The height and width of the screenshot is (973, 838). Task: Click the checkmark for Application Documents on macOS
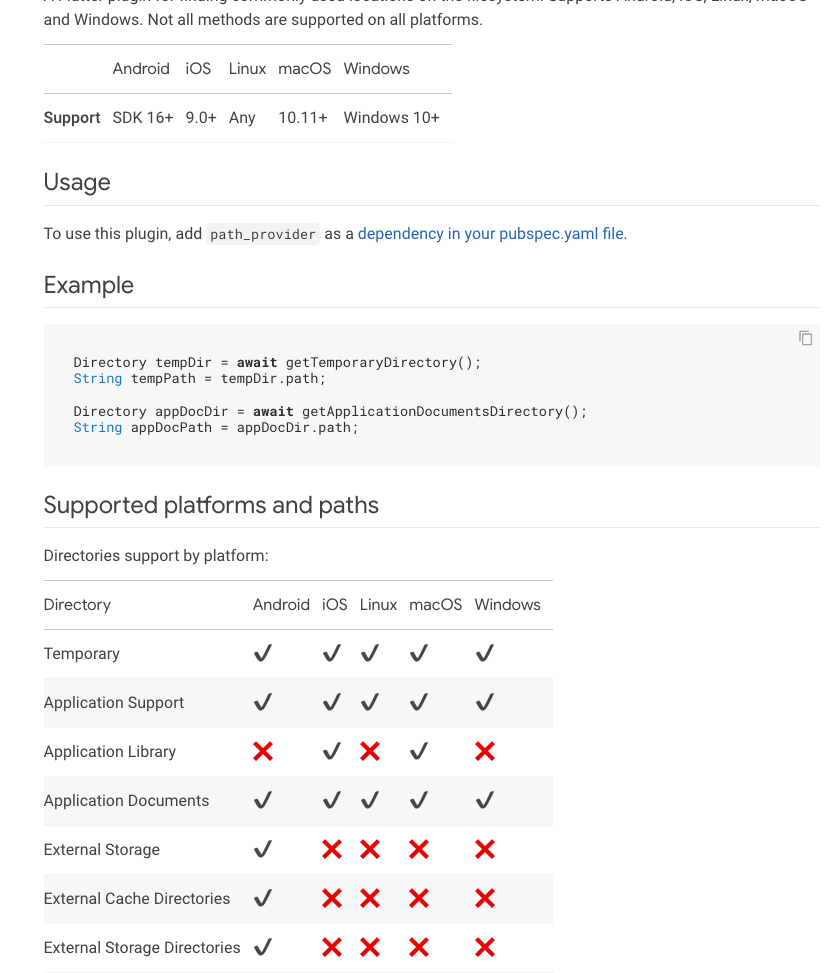tap(419, 800)
